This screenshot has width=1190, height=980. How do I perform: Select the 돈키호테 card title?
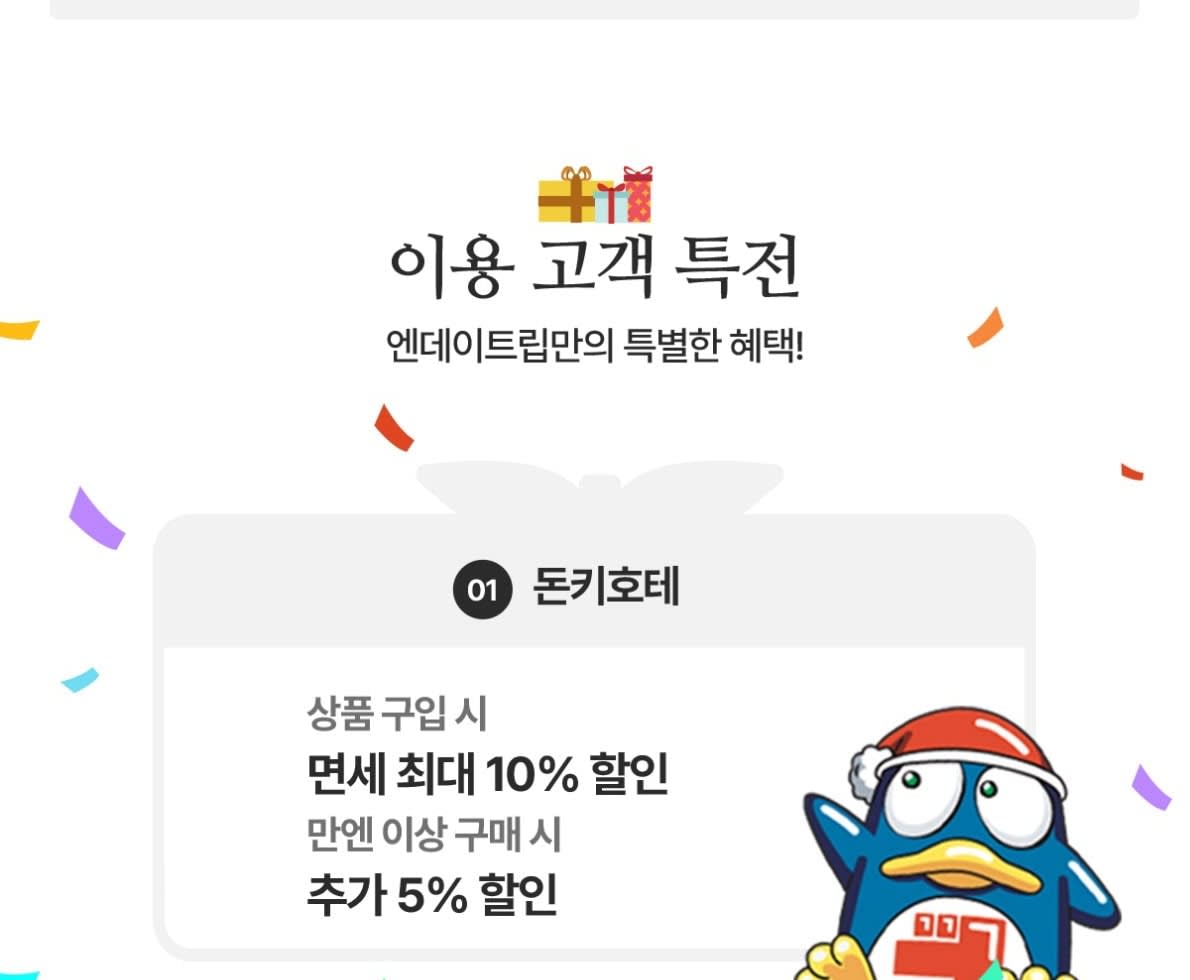pyautogui.click(x=606, y=587)
